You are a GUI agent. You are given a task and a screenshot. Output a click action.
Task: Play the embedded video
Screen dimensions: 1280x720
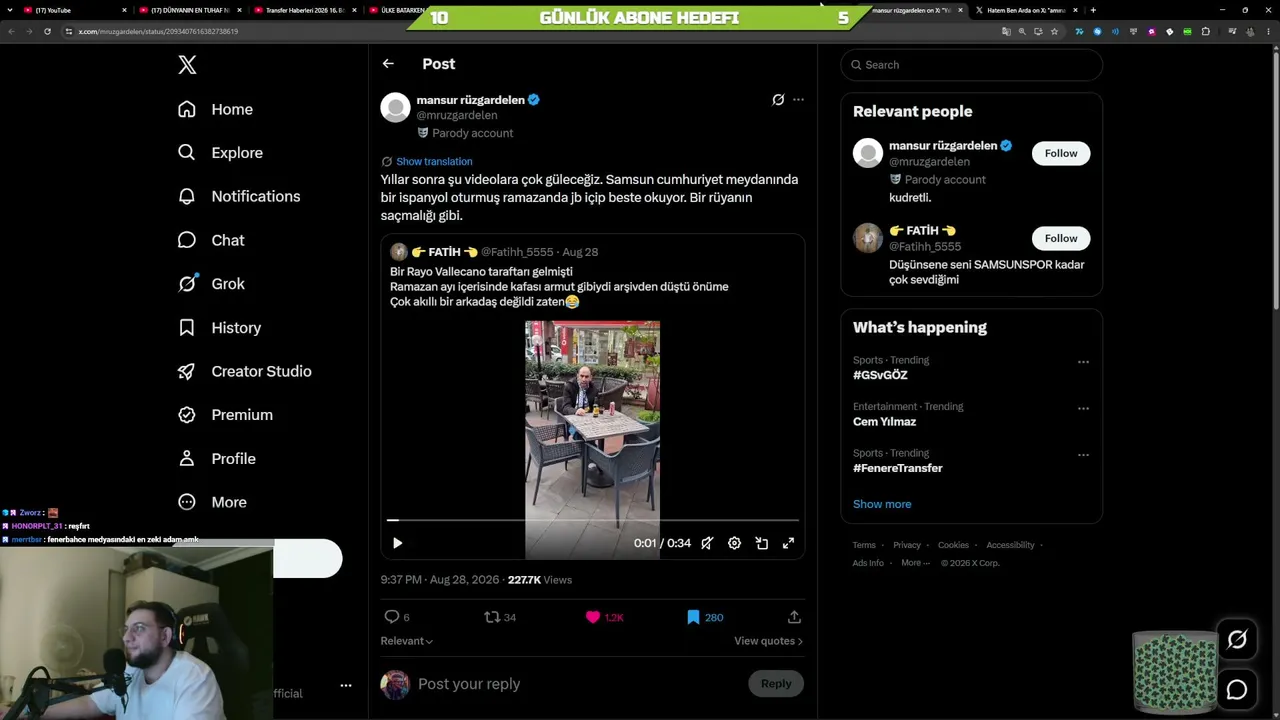click(397, 543)
